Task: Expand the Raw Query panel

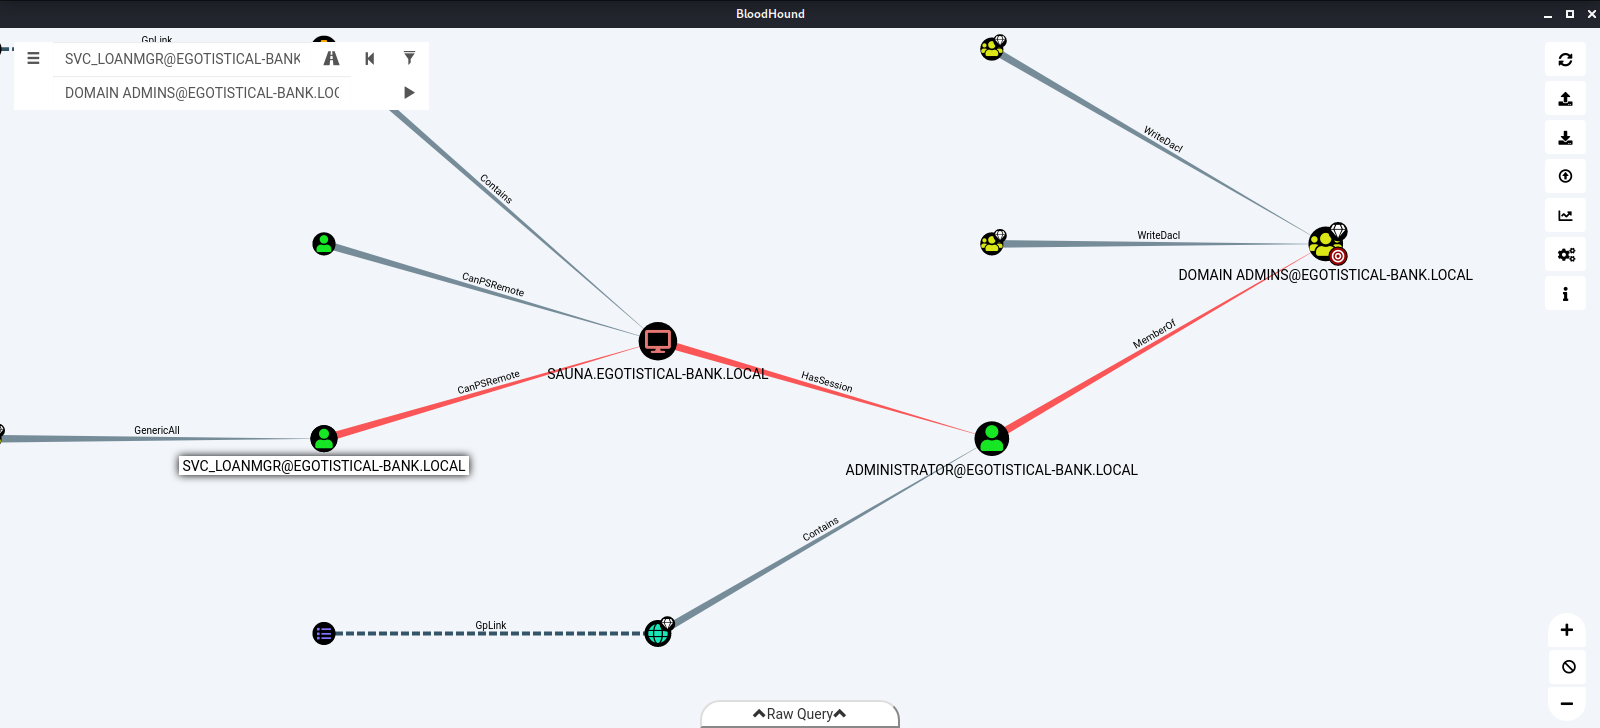Action: click(x=800, y=714)
